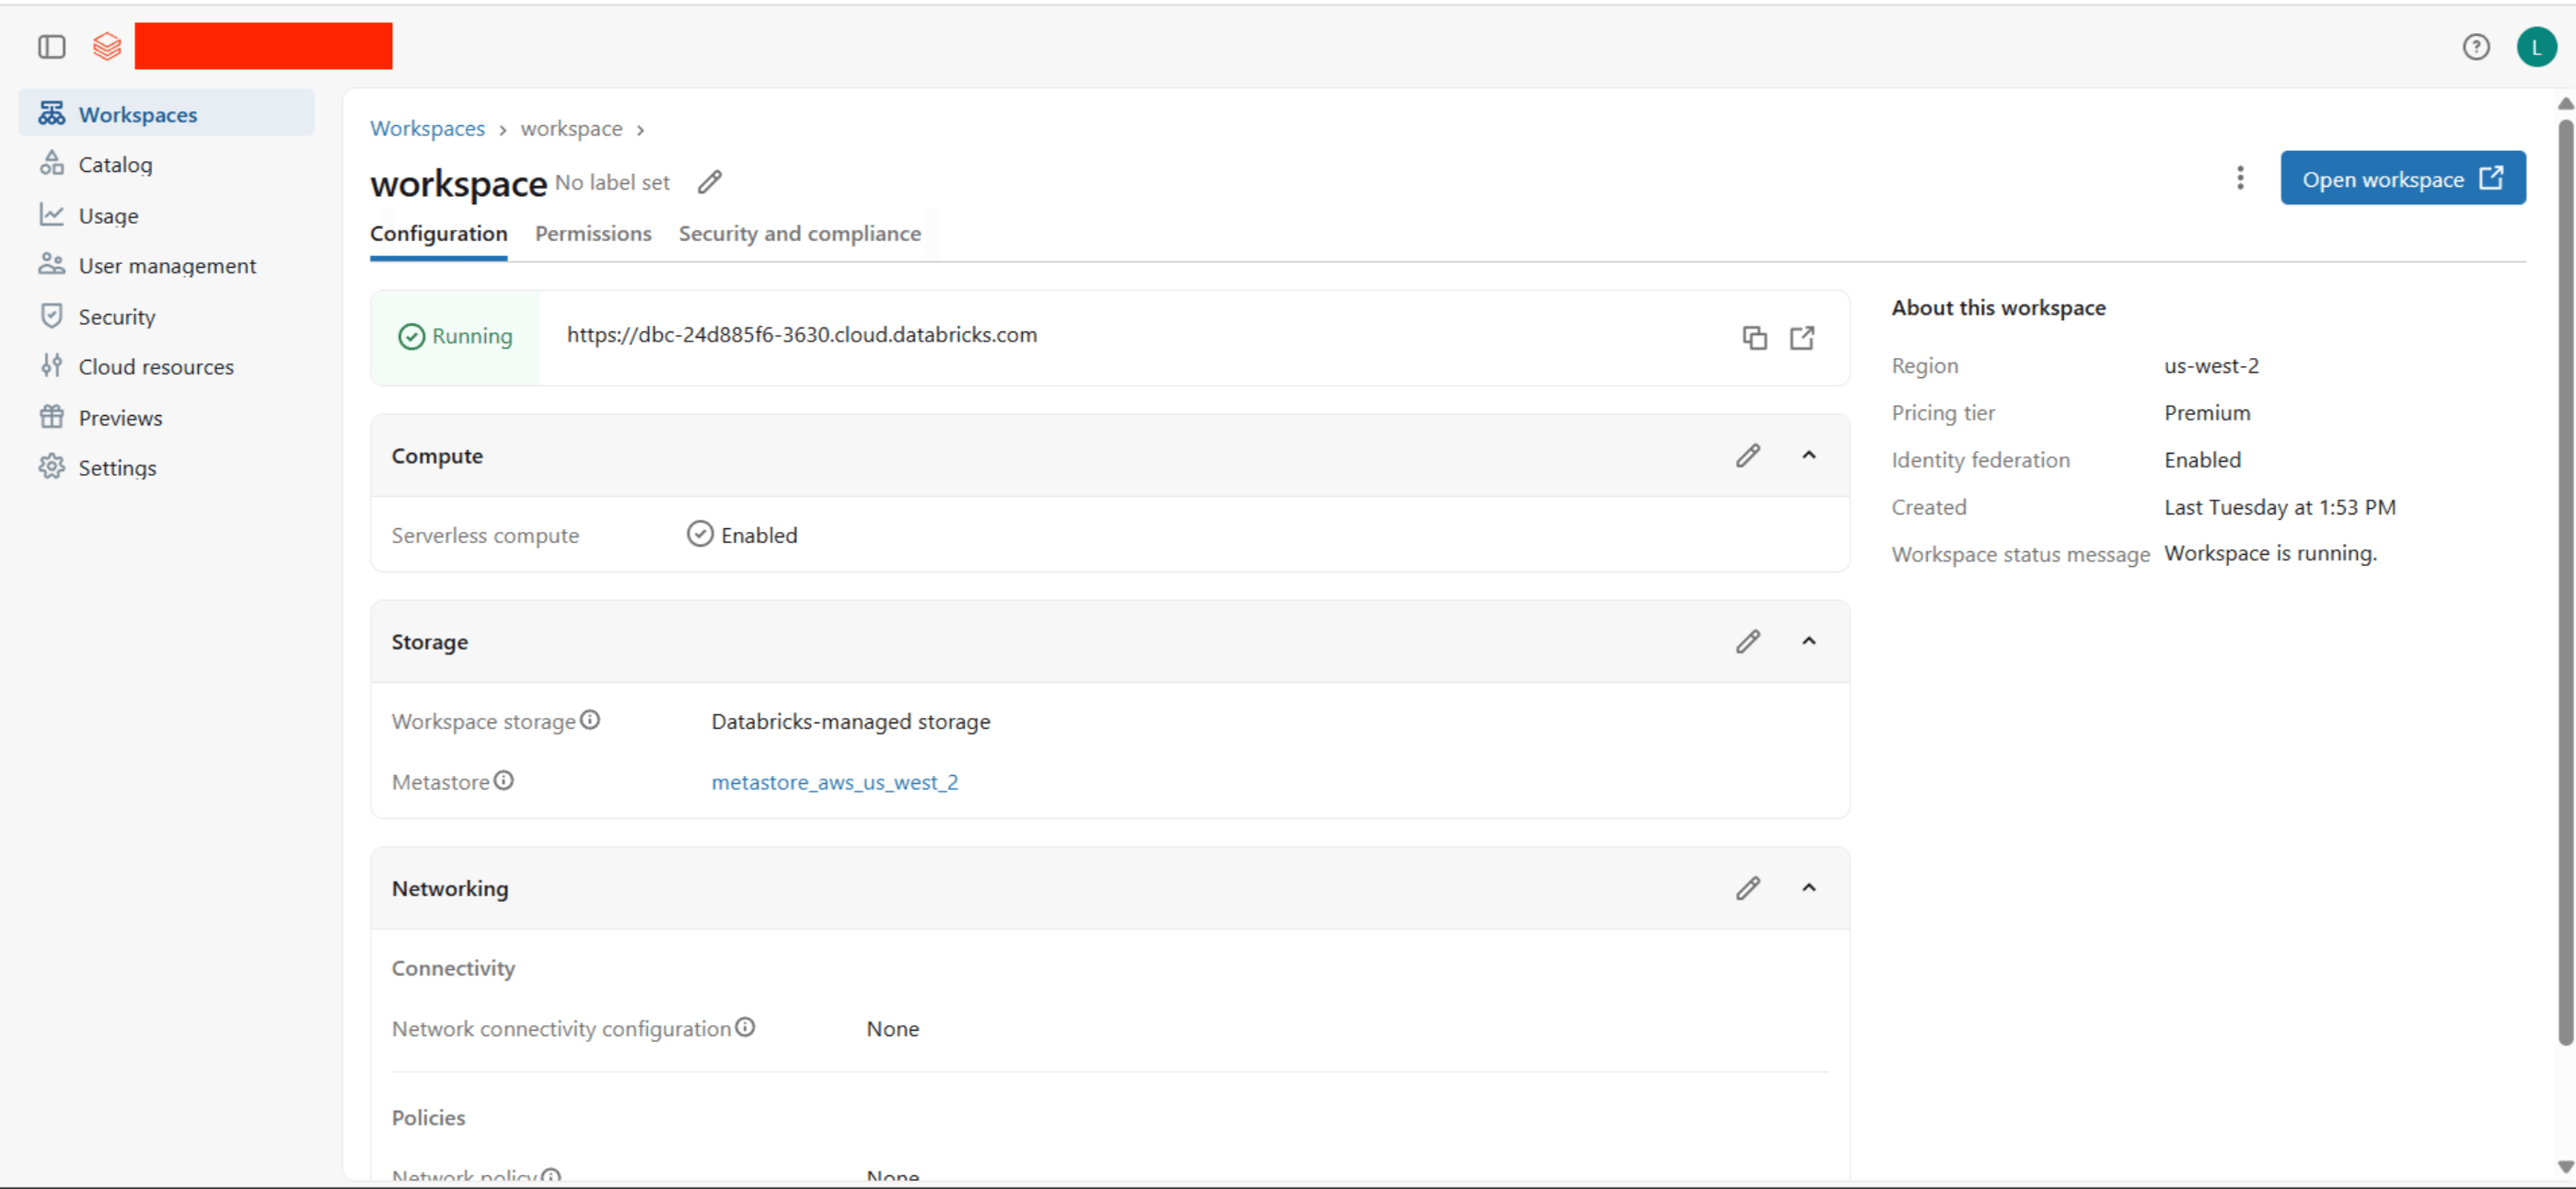Open Settings in sidebar
This screenshot has width=2576, height=1189.
tap(167, 467)
